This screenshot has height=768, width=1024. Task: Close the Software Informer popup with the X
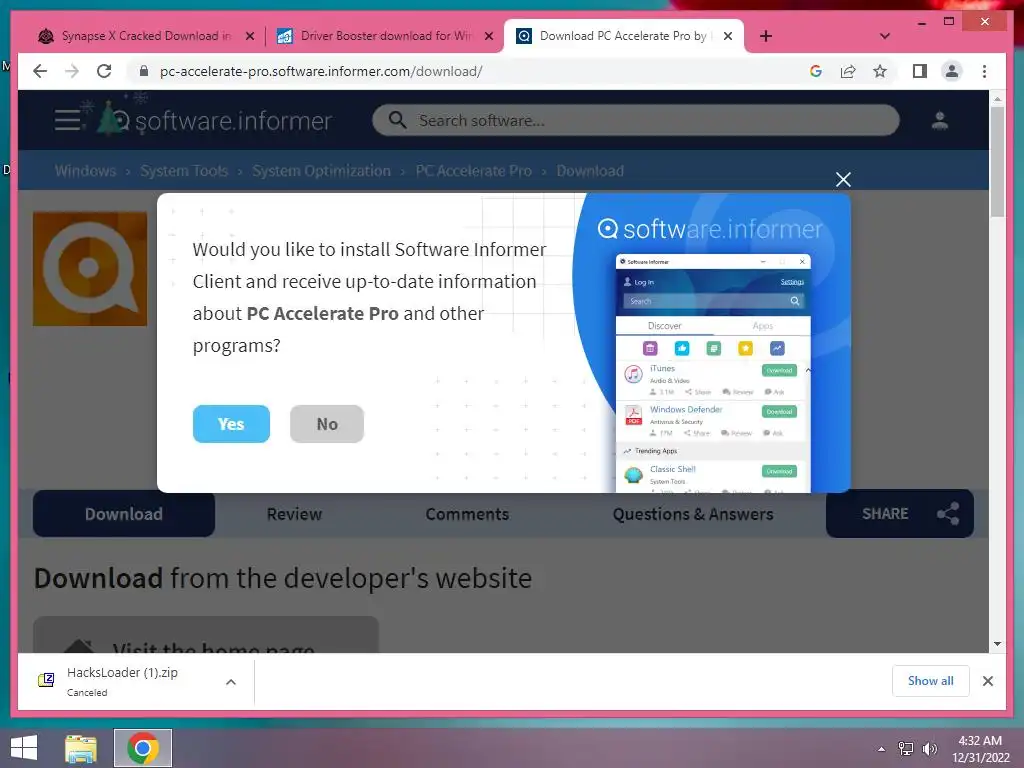click(843, 179)
